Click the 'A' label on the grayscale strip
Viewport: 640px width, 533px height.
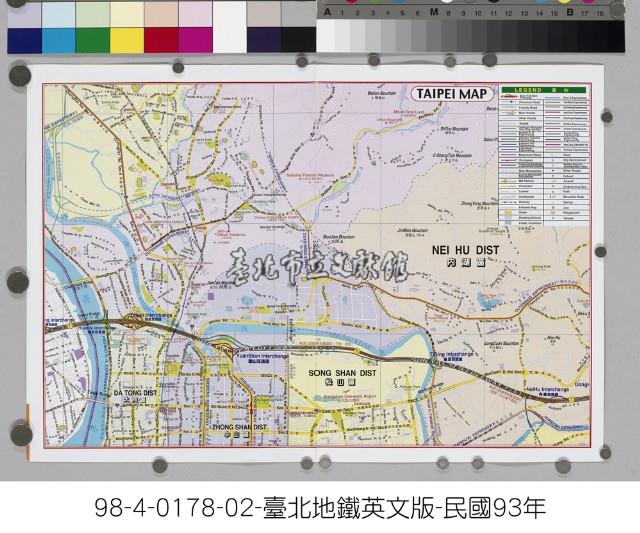coord(327,12)
